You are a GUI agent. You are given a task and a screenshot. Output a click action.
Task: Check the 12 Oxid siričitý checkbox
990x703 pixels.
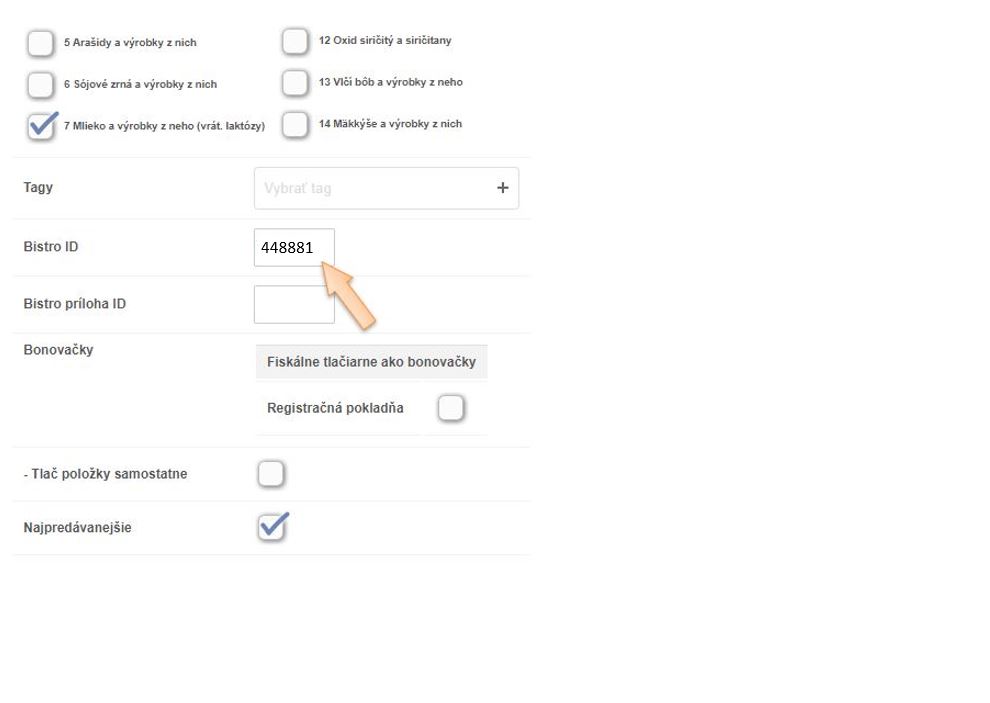(x=295, y=41)
